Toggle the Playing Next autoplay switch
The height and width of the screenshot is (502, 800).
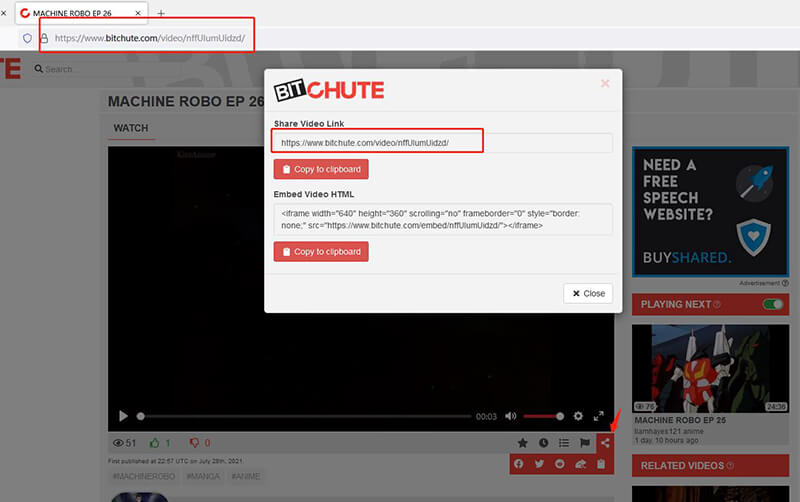[x=772, y=304]
